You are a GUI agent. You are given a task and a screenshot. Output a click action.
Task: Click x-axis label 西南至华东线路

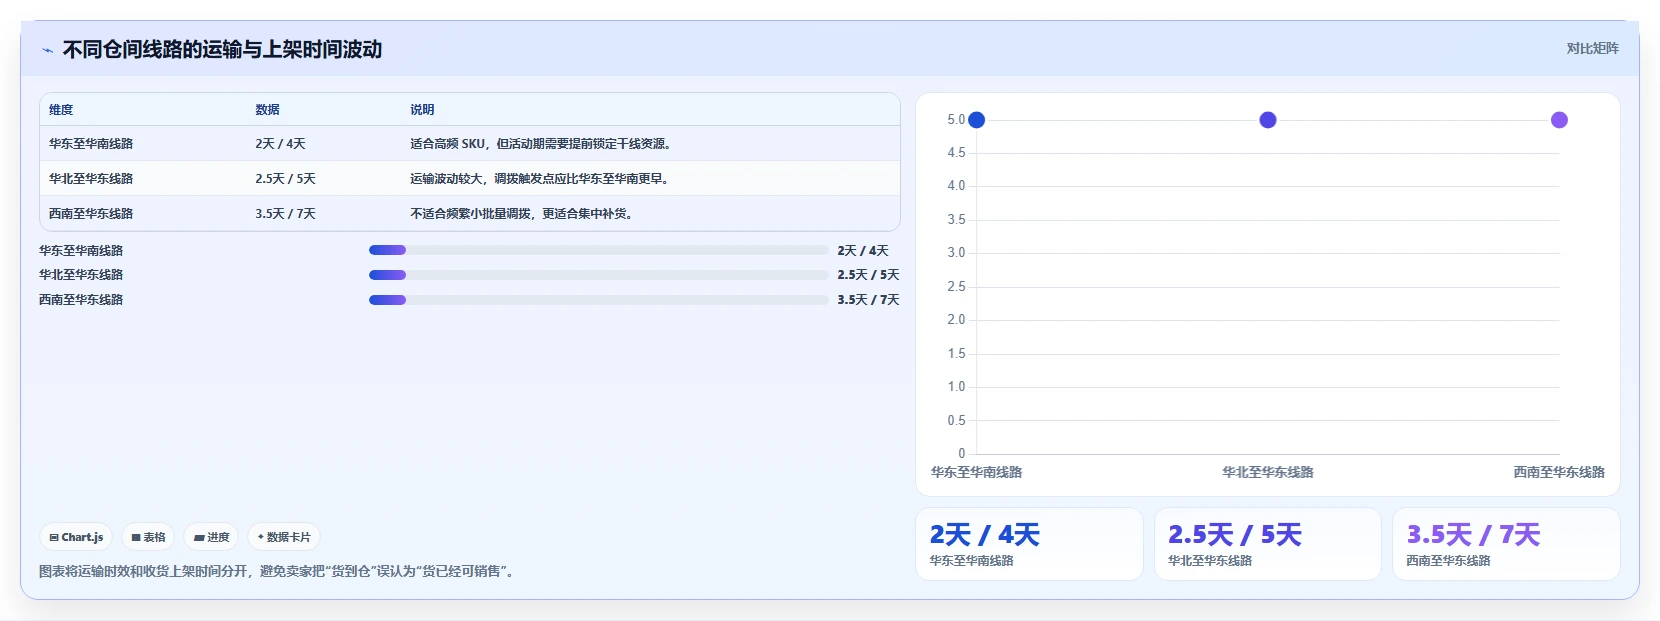coord(1559,472)
